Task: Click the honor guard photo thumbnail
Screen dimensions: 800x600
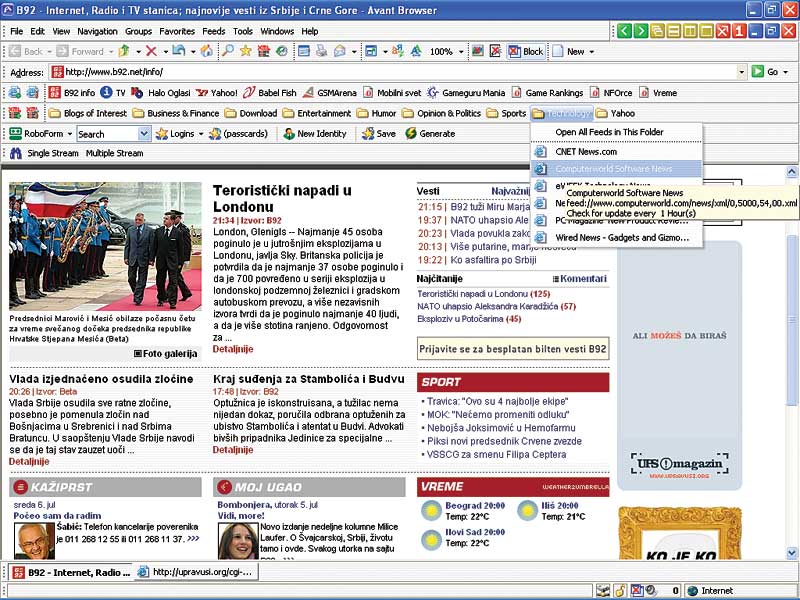Action: [x=105, y=246]
